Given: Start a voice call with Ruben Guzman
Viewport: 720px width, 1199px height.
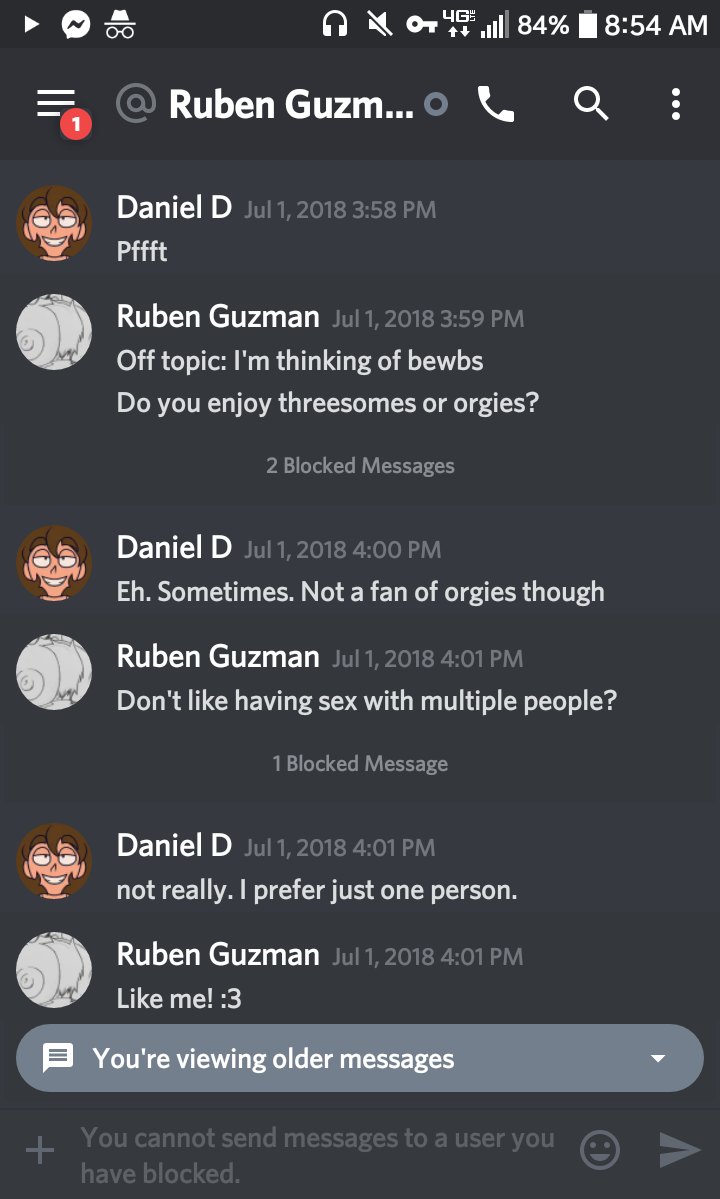Looking at the screenshot, I should [x=495, y=104].
